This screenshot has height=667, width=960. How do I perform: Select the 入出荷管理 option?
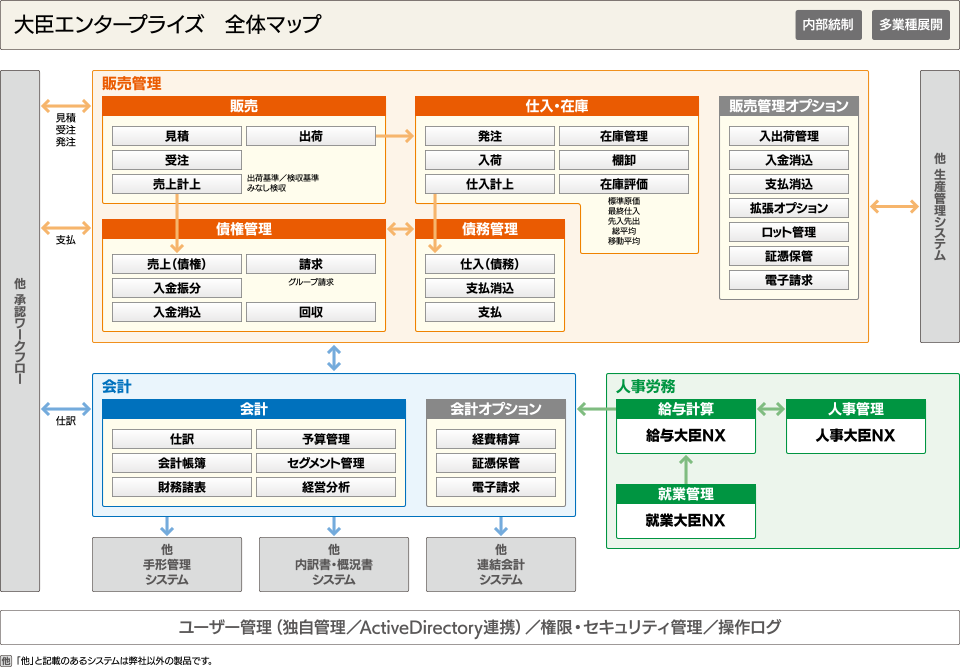[x=789, y=136]
